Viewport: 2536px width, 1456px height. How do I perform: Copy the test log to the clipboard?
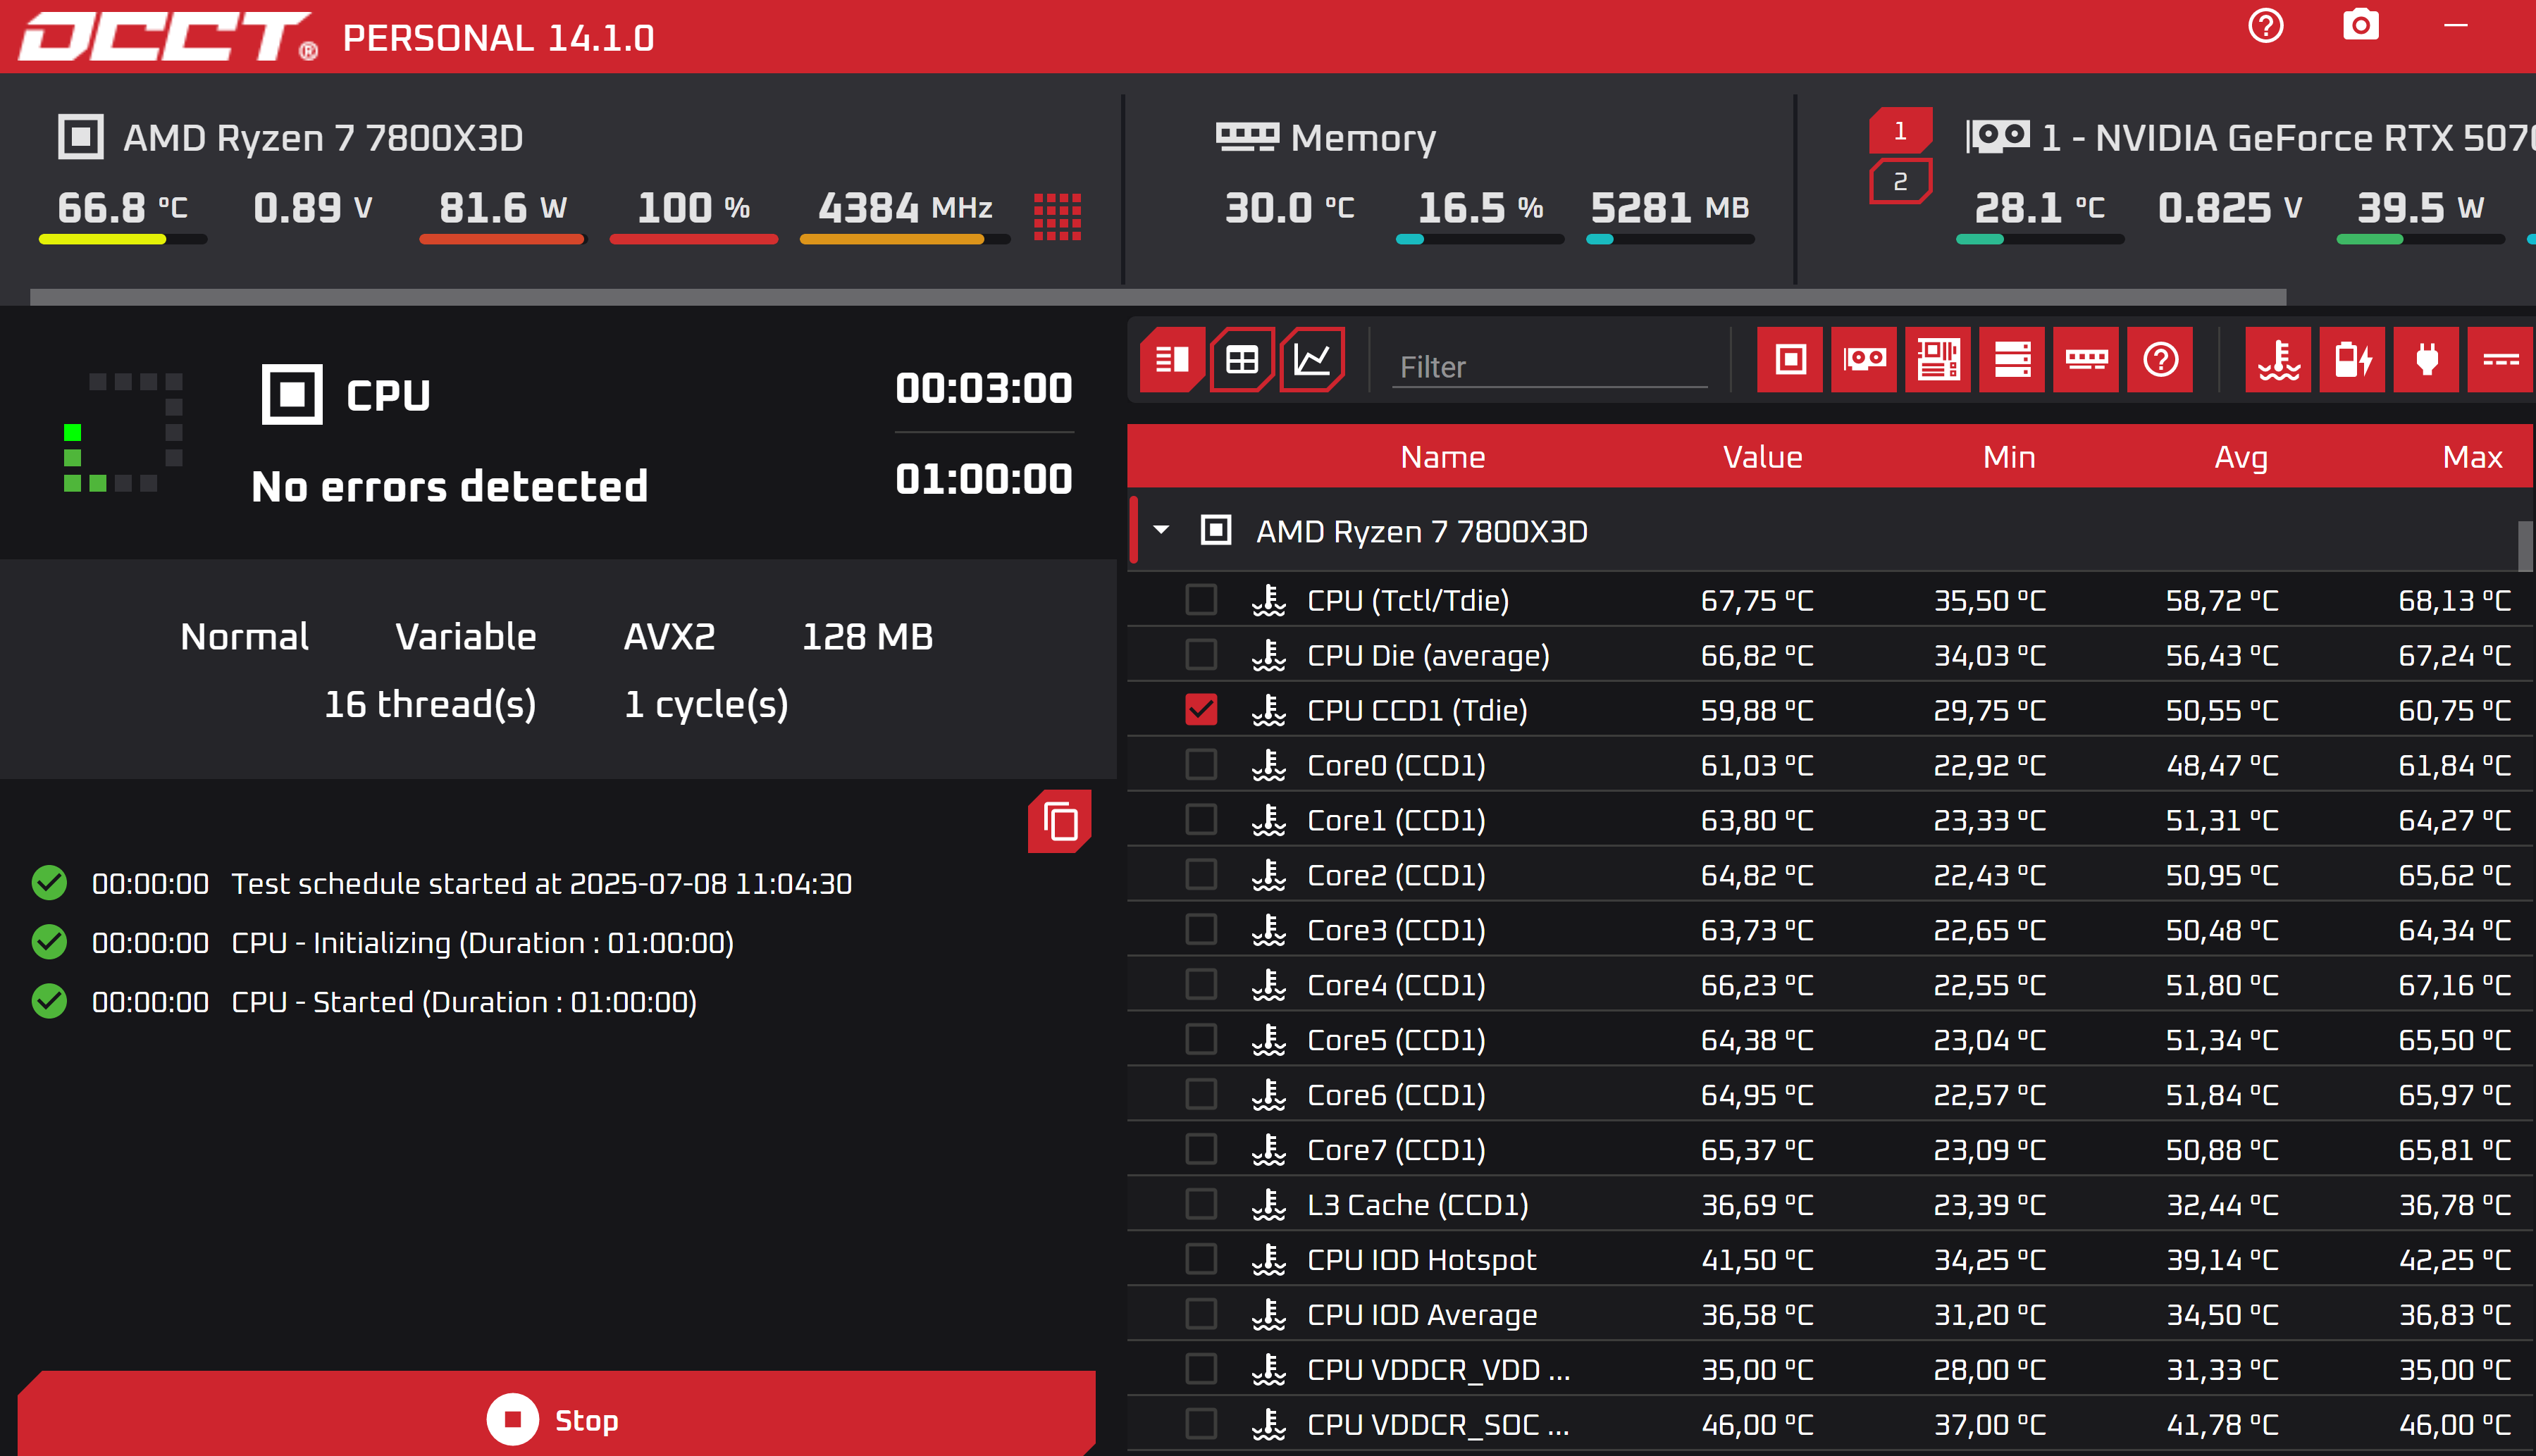(x=1060, y=822)
